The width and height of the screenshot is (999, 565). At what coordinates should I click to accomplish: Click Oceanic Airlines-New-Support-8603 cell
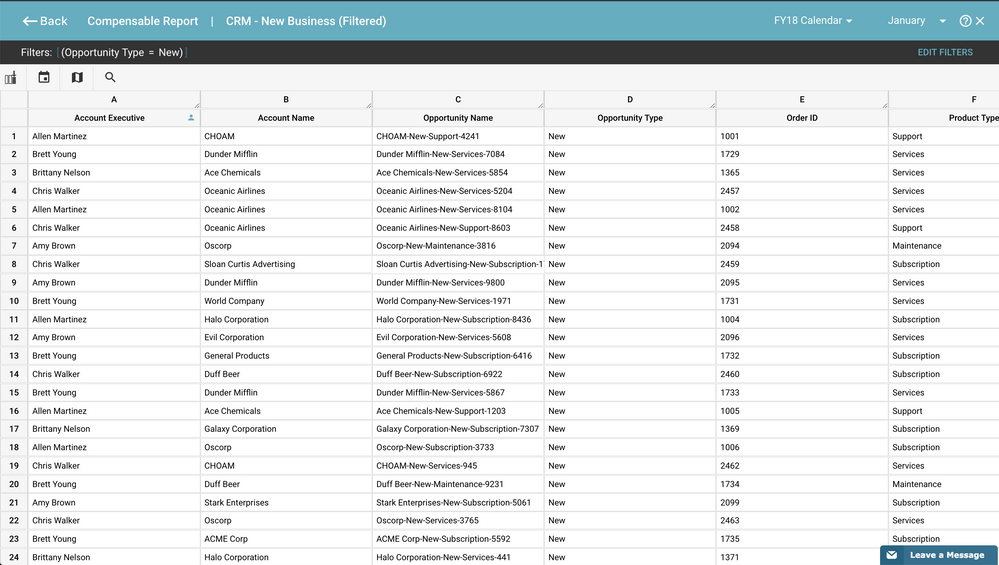(x=458, y=228)
